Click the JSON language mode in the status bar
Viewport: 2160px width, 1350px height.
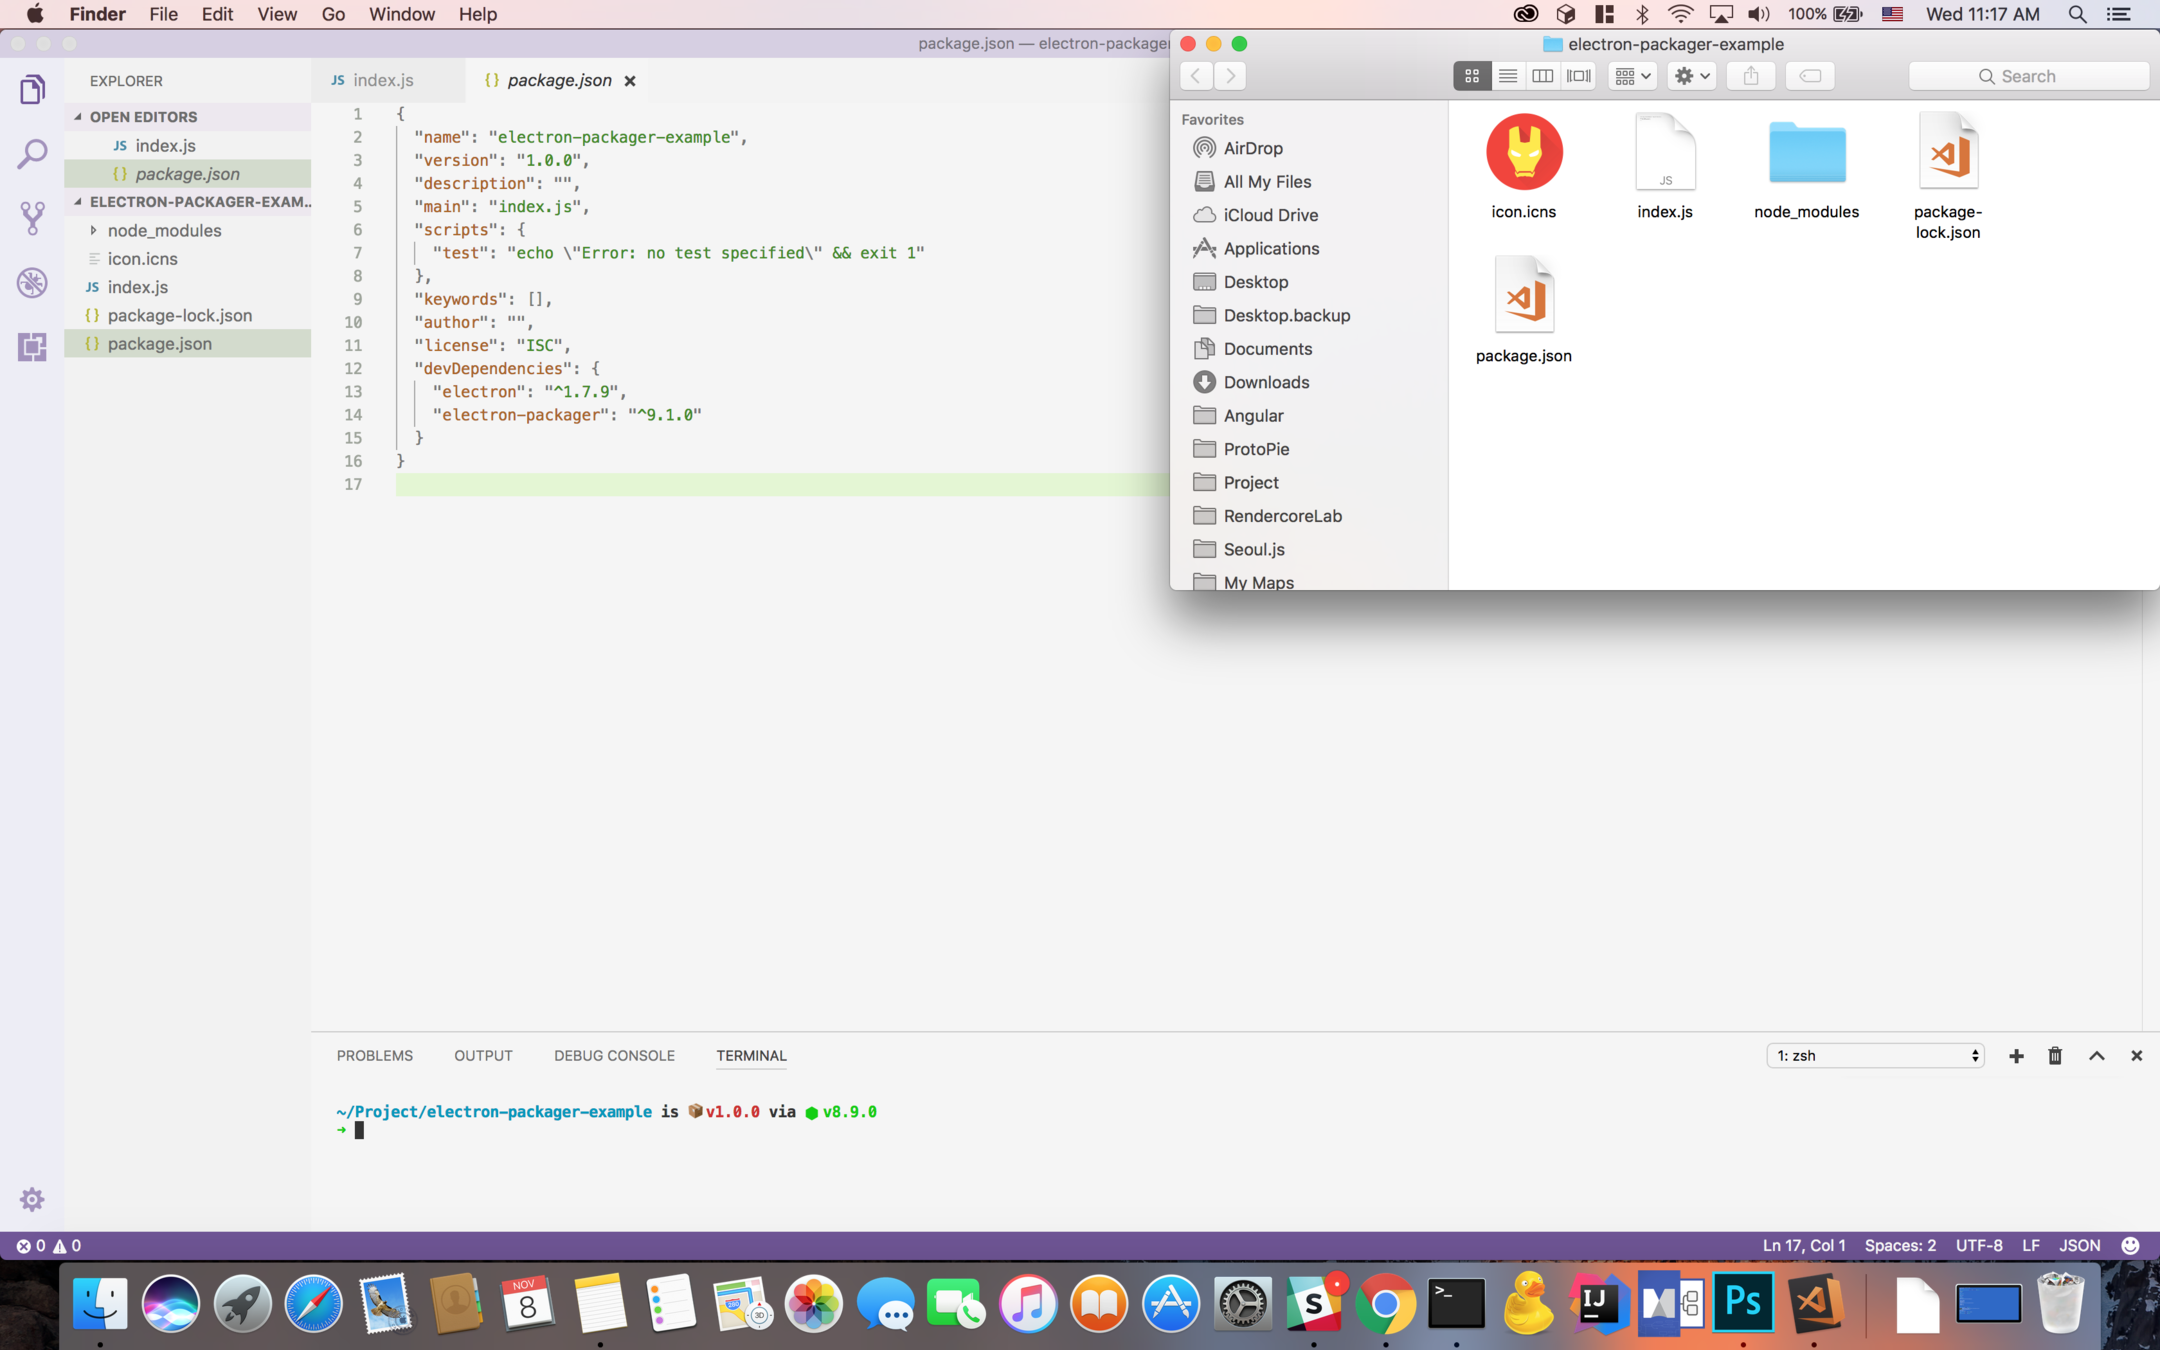(x=2079, y=1245)
